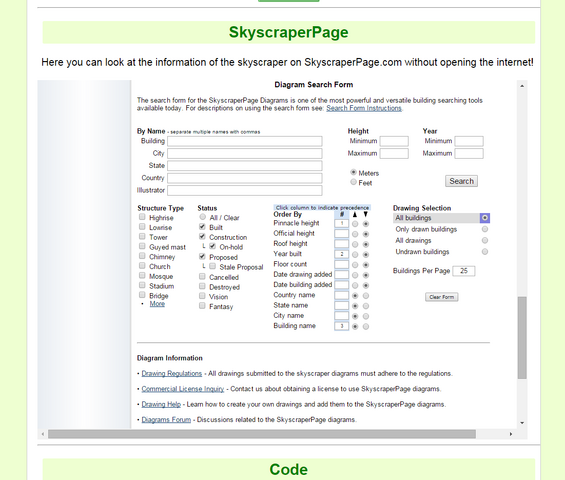Check the Stale Proposal checkbox
The height and width of the screenshot is (480, 565).
(x=213, y=266)
